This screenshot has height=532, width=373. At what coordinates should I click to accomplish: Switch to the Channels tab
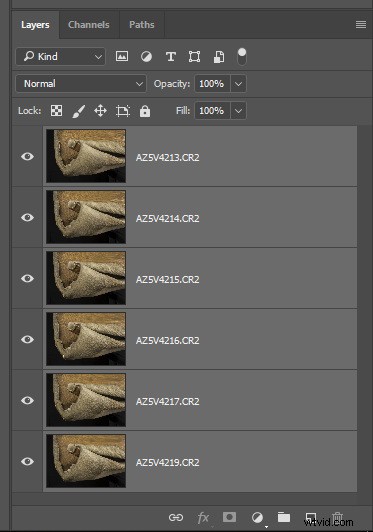point(89,24)
